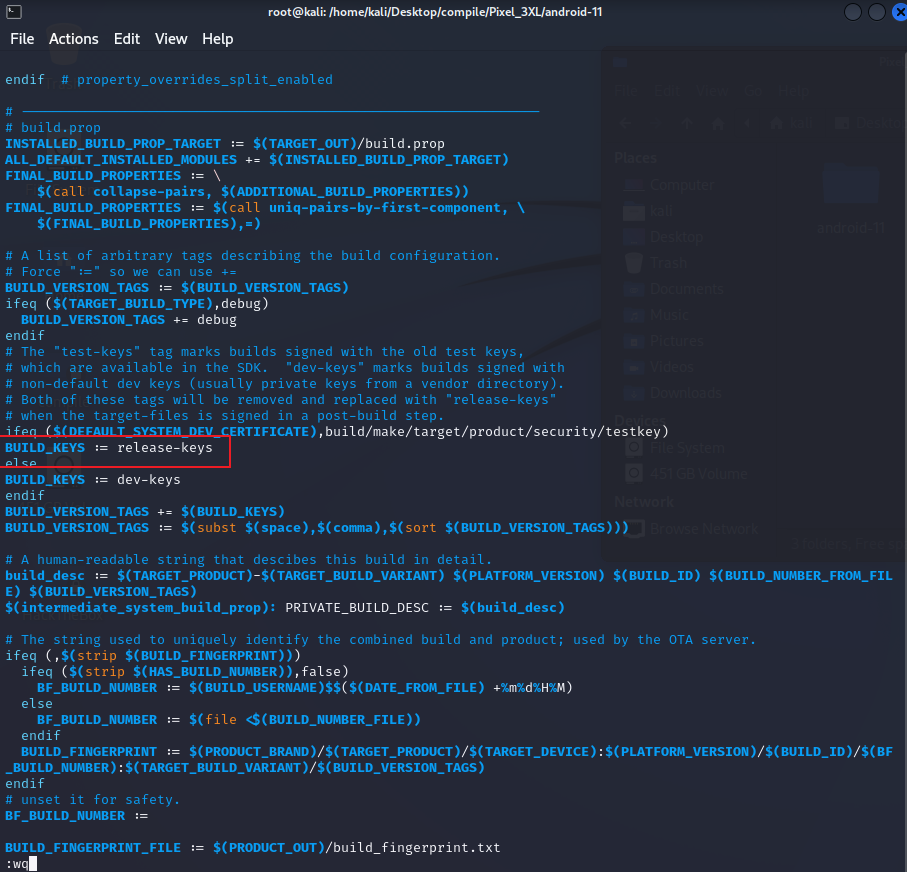This screenshot has height=872, width=907.
Task: Click the Home icon in file manager toolbar
Action: (717, 123)
